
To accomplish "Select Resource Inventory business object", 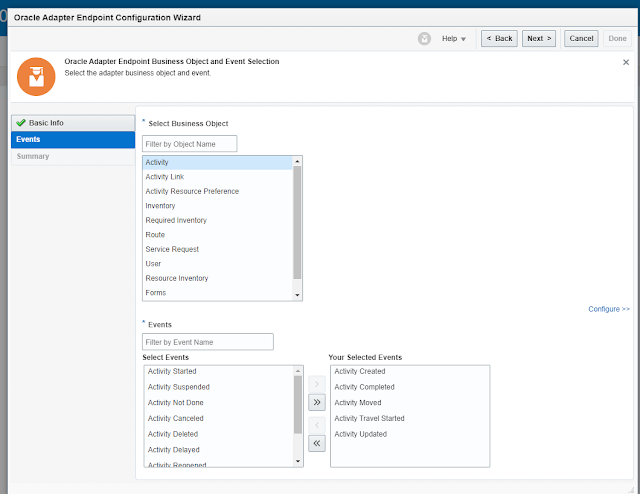I will [x=218, y=278].
